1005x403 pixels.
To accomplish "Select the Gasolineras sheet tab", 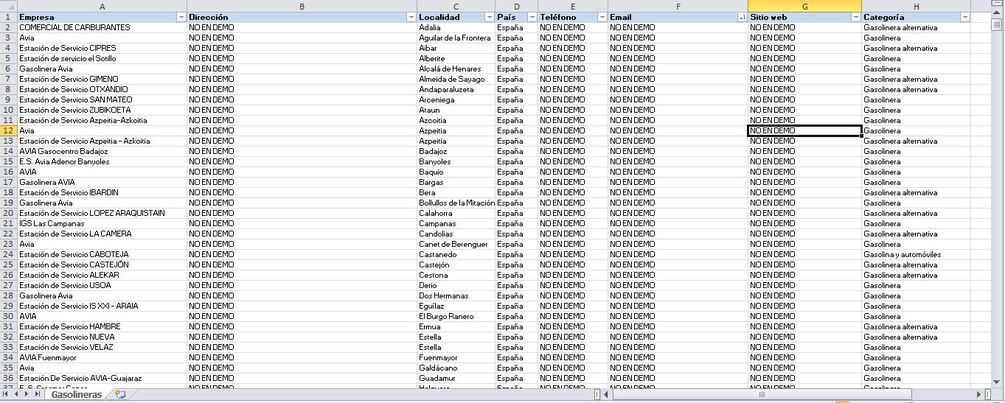I will click(x=76, y=395).
